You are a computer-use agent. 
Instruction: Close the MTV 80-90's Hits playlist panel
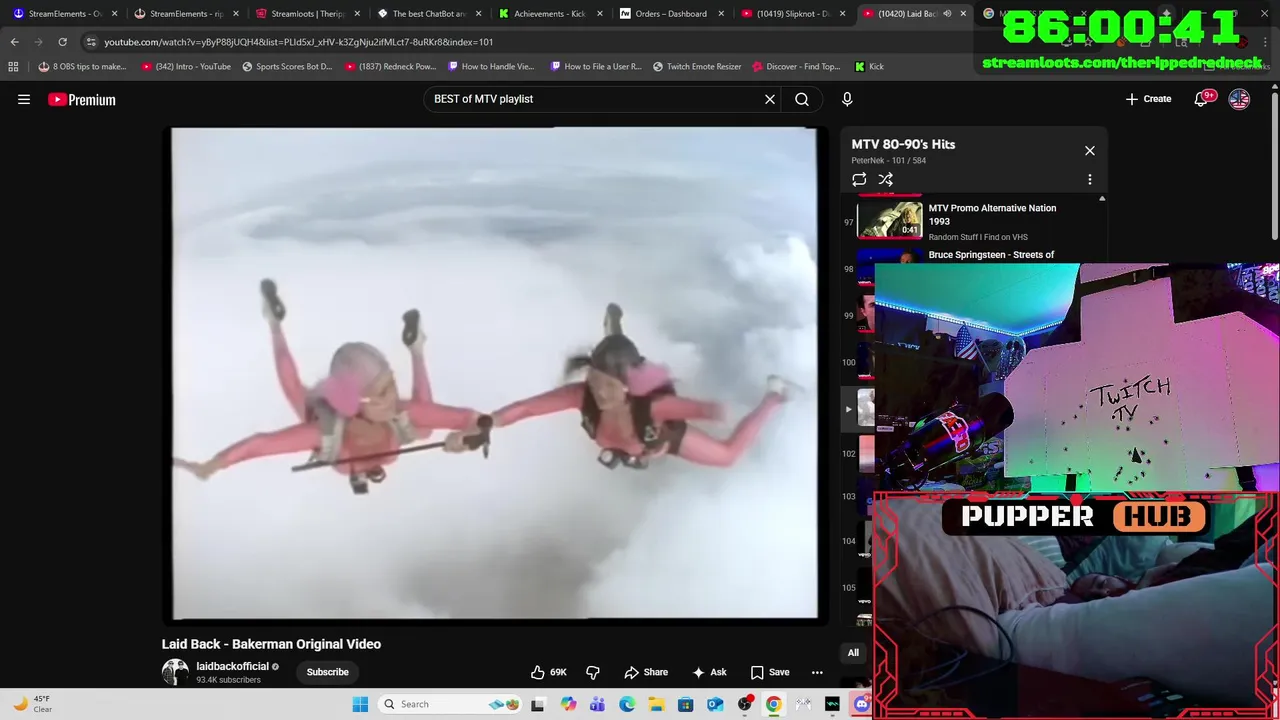coord(1090,151)
